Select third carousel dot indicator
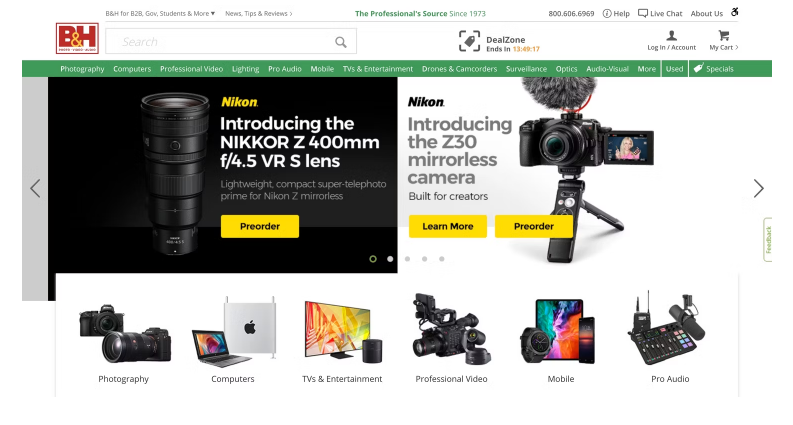The width and height of the screenshot is (793, 425). tap(407, 259)
